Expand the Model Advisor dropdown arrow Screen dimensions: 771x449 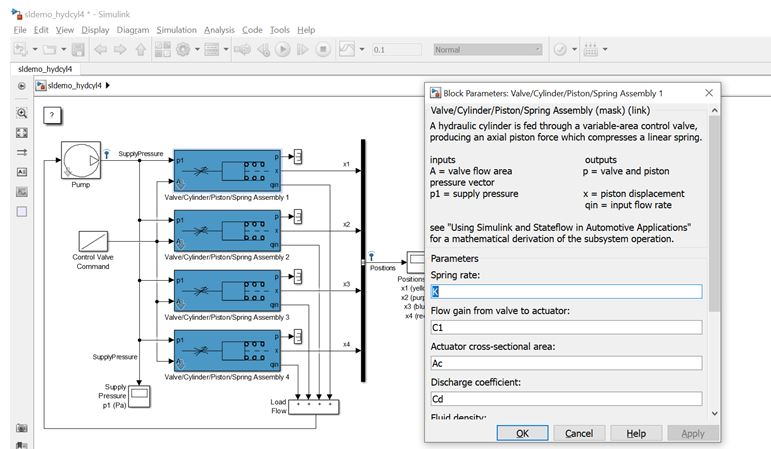pyautogui.click(x=574, y=49)
